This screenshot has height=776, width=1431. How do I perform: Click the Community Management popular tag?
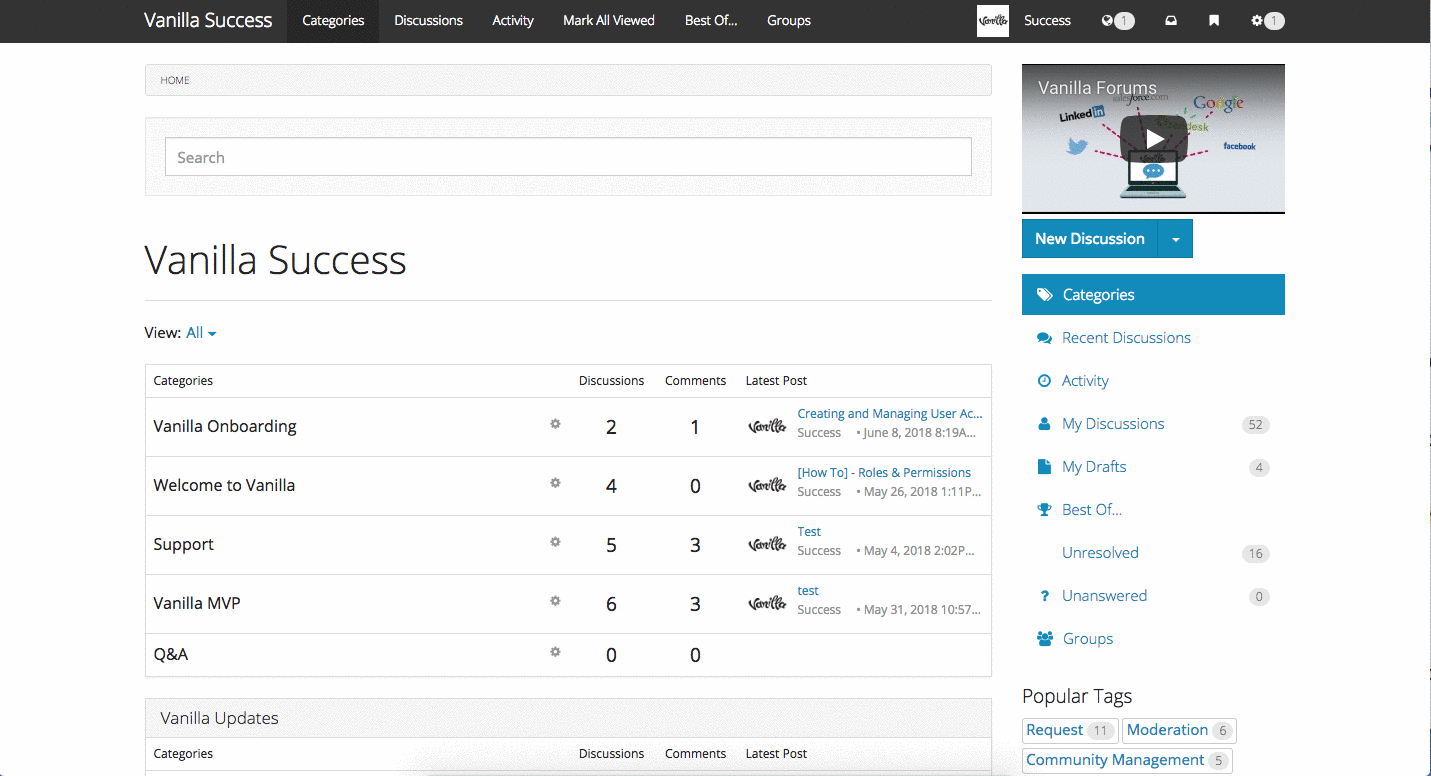1127,760
